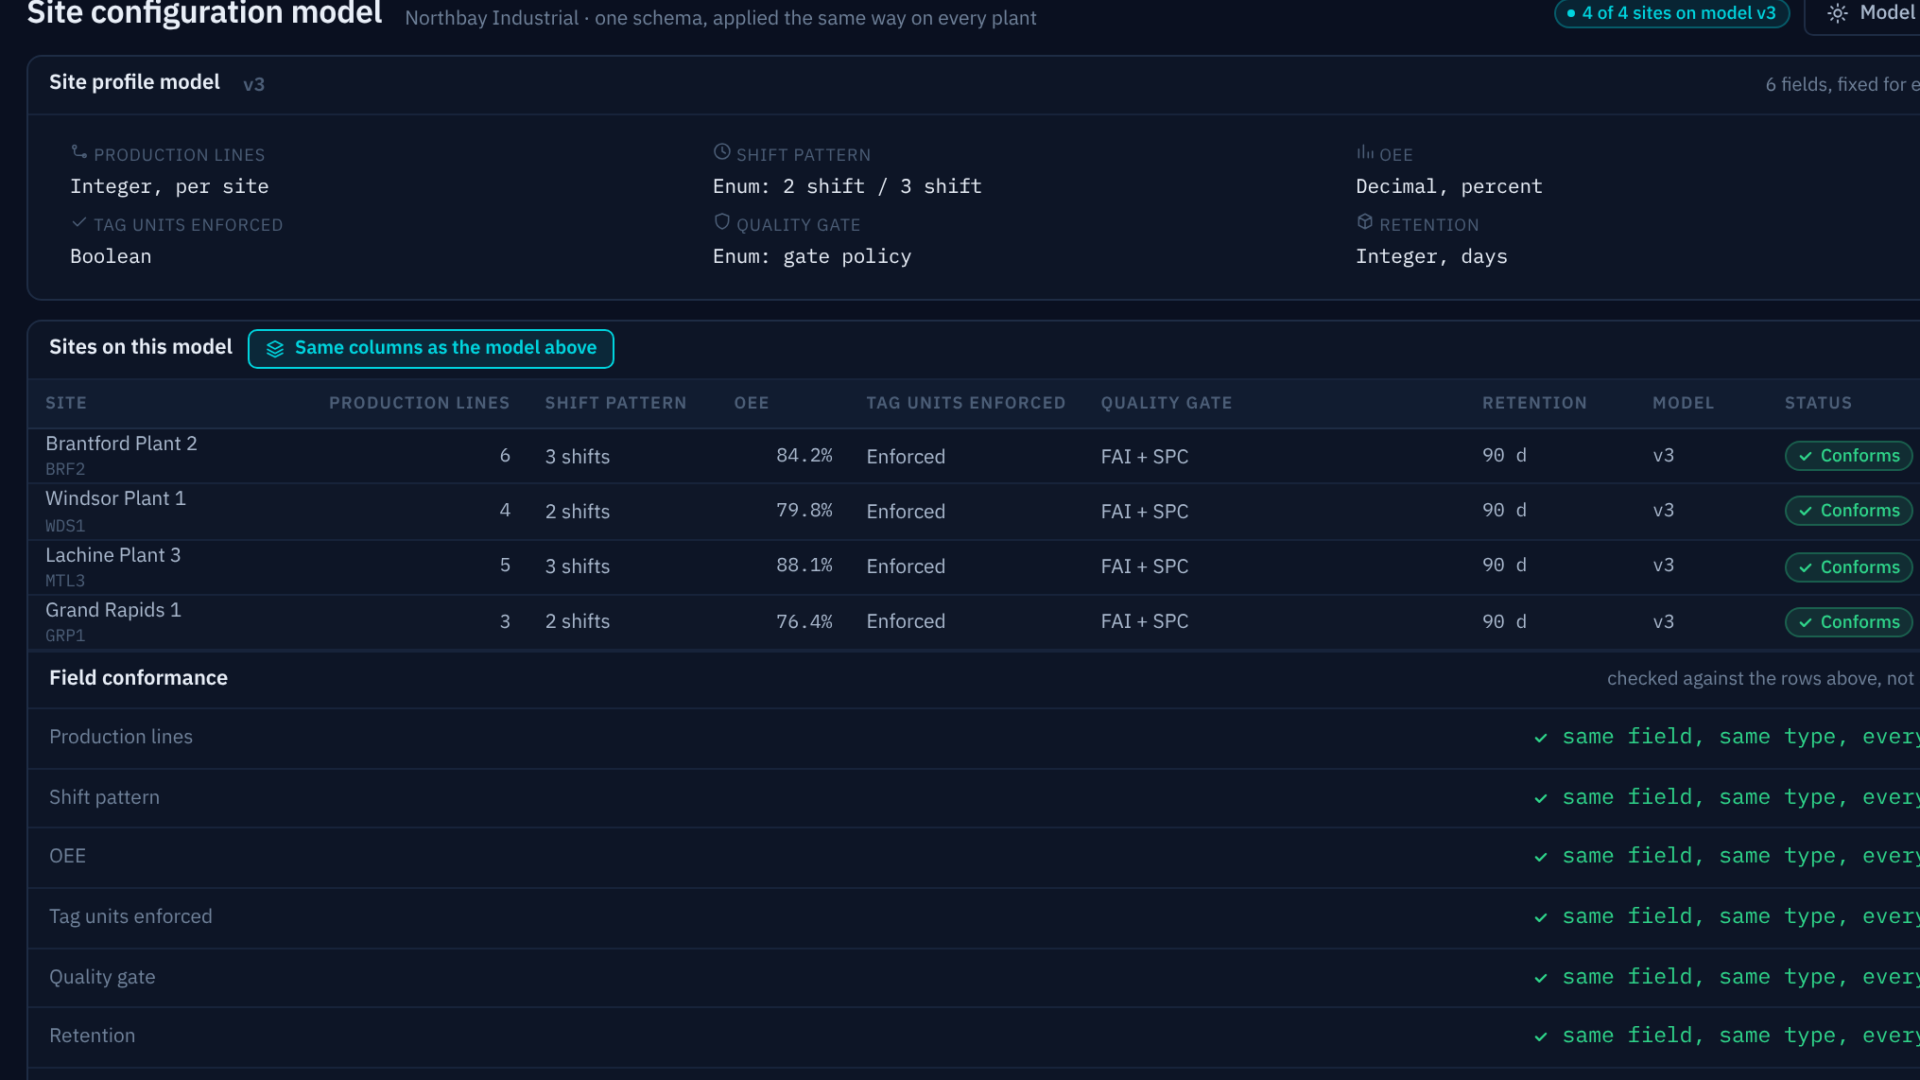Click the Production lines conformance check icon

(x=1541, y=738)
